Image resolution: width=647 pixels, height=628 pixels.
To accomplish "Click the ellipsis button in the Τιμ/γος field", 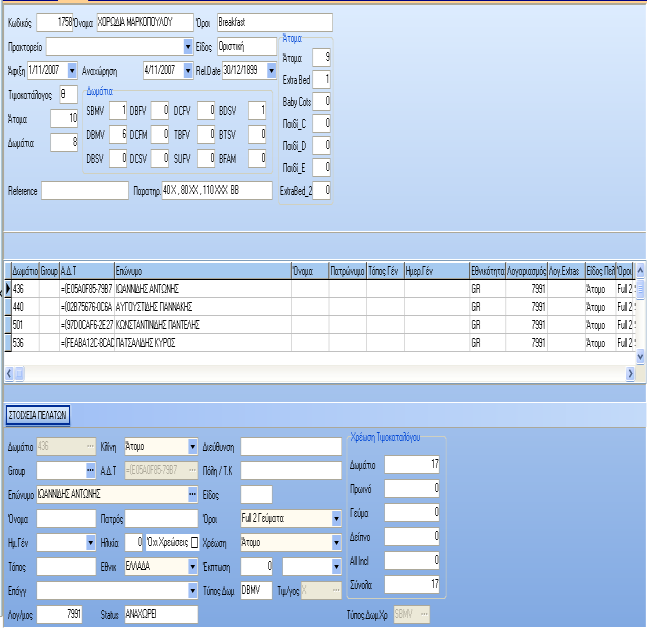I will pos(336,590).
